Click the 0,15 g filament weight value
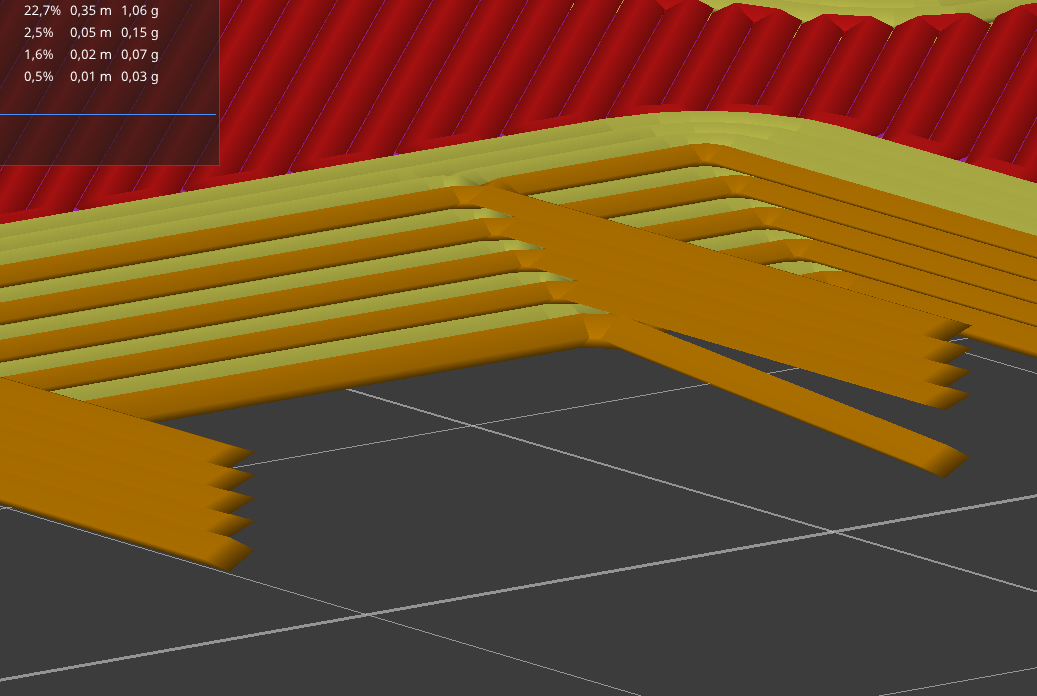The height and width of the screenshot is (696, 1037). (140, 32)
